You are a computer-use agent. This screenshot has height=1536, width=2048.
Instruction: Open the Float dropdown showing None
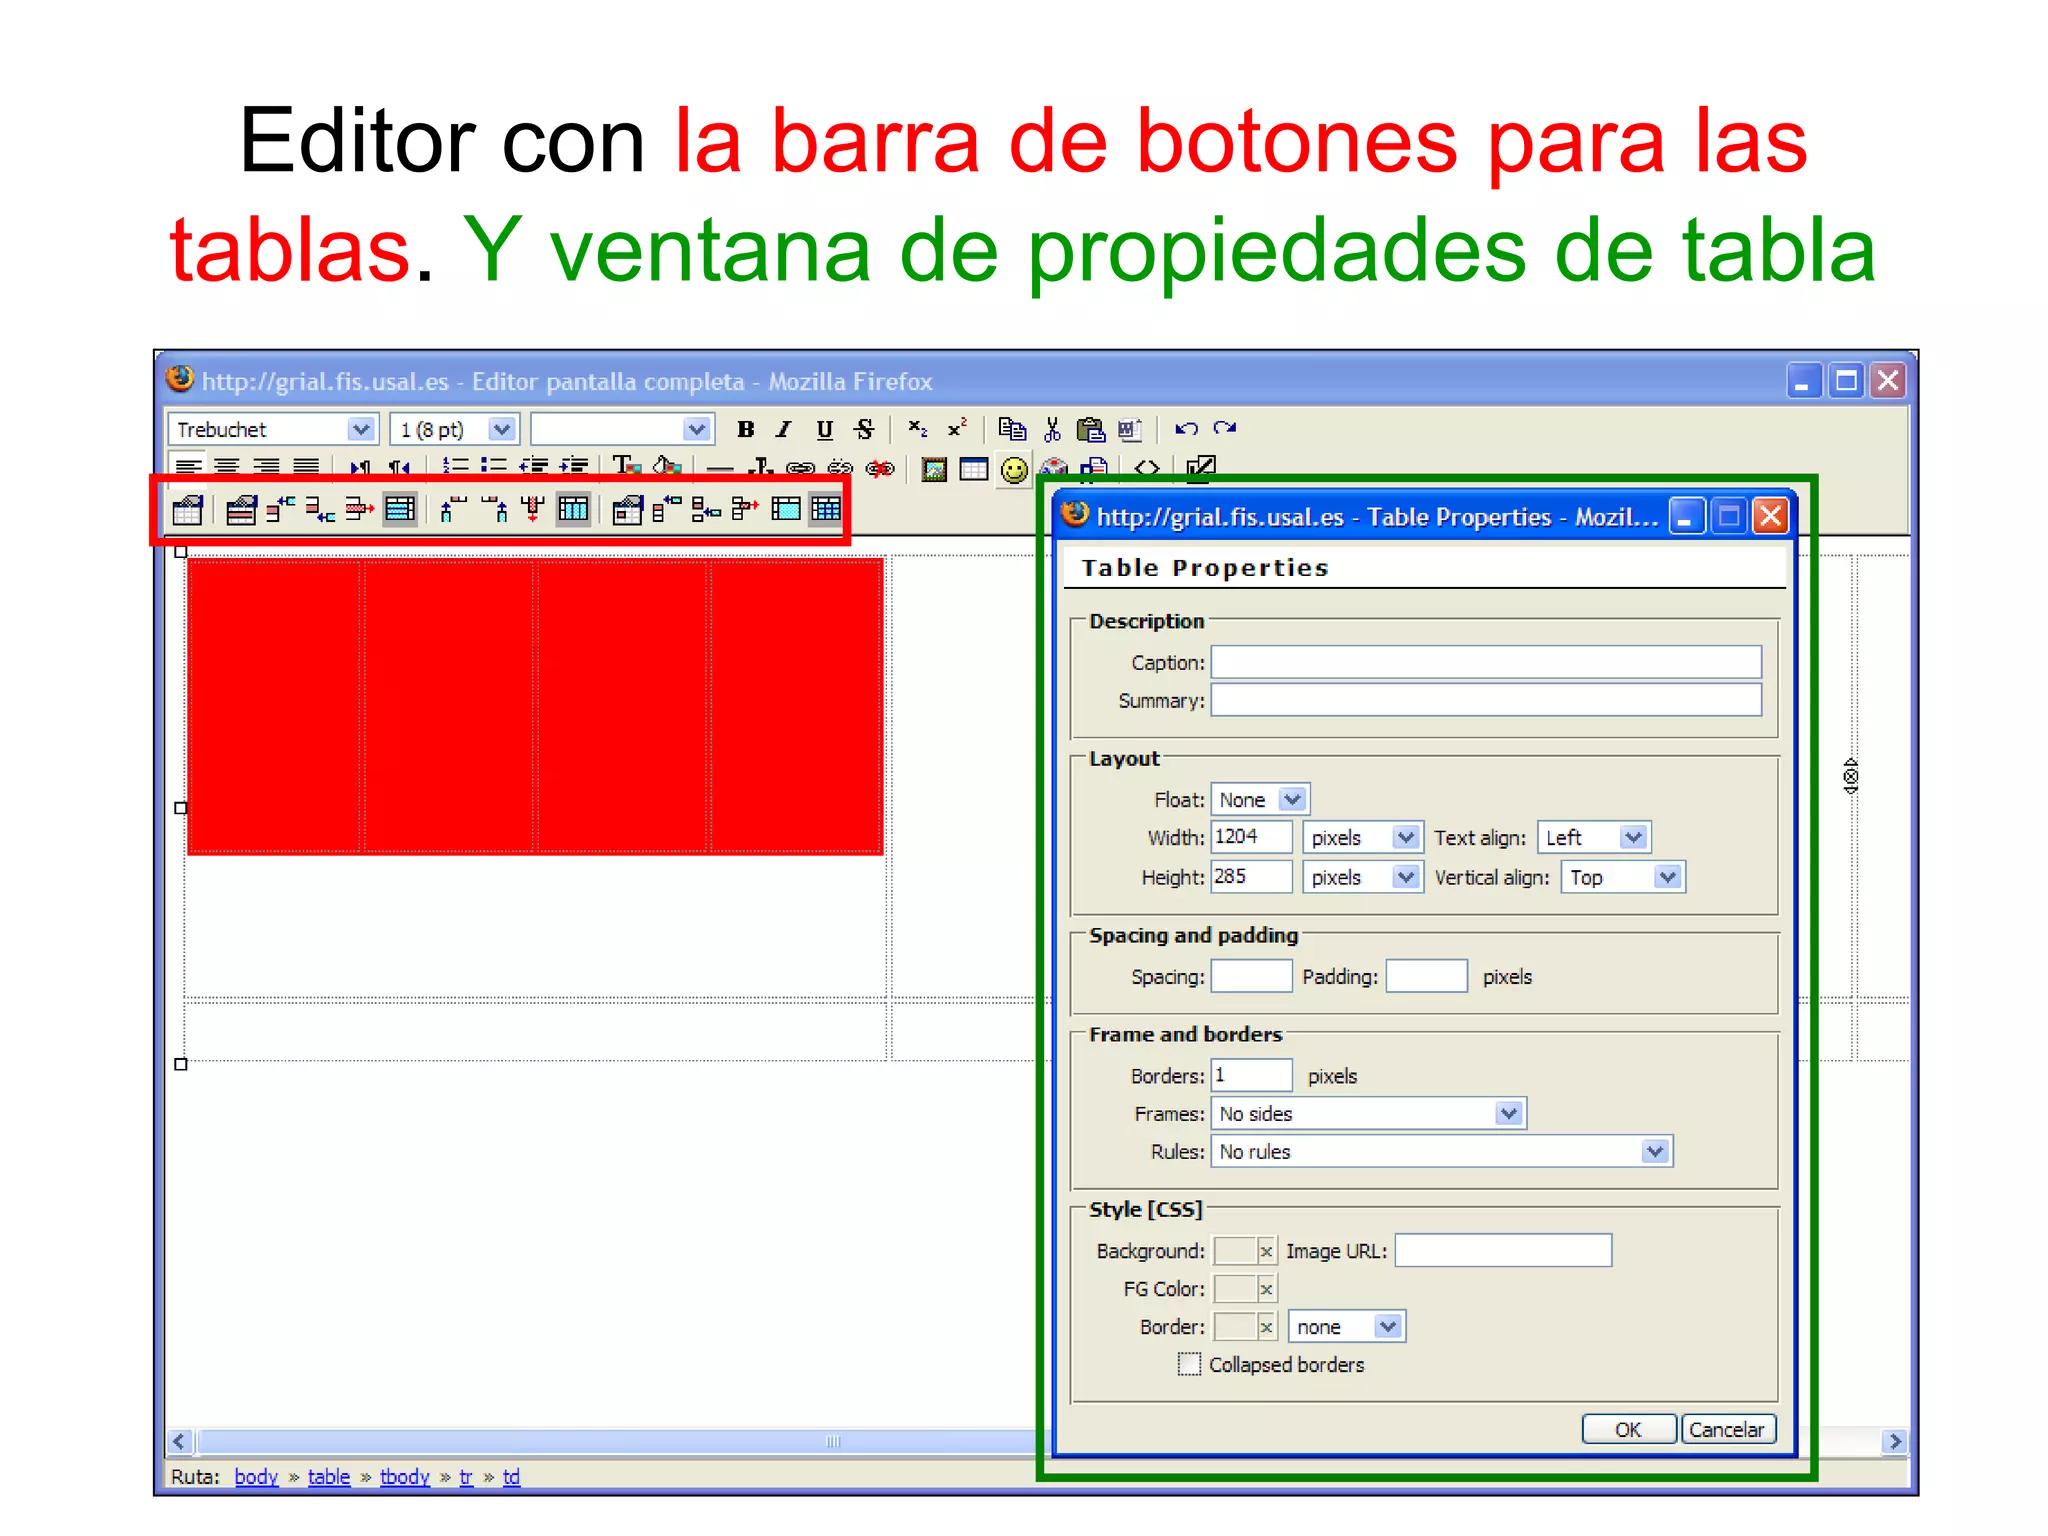[1259, 800]
